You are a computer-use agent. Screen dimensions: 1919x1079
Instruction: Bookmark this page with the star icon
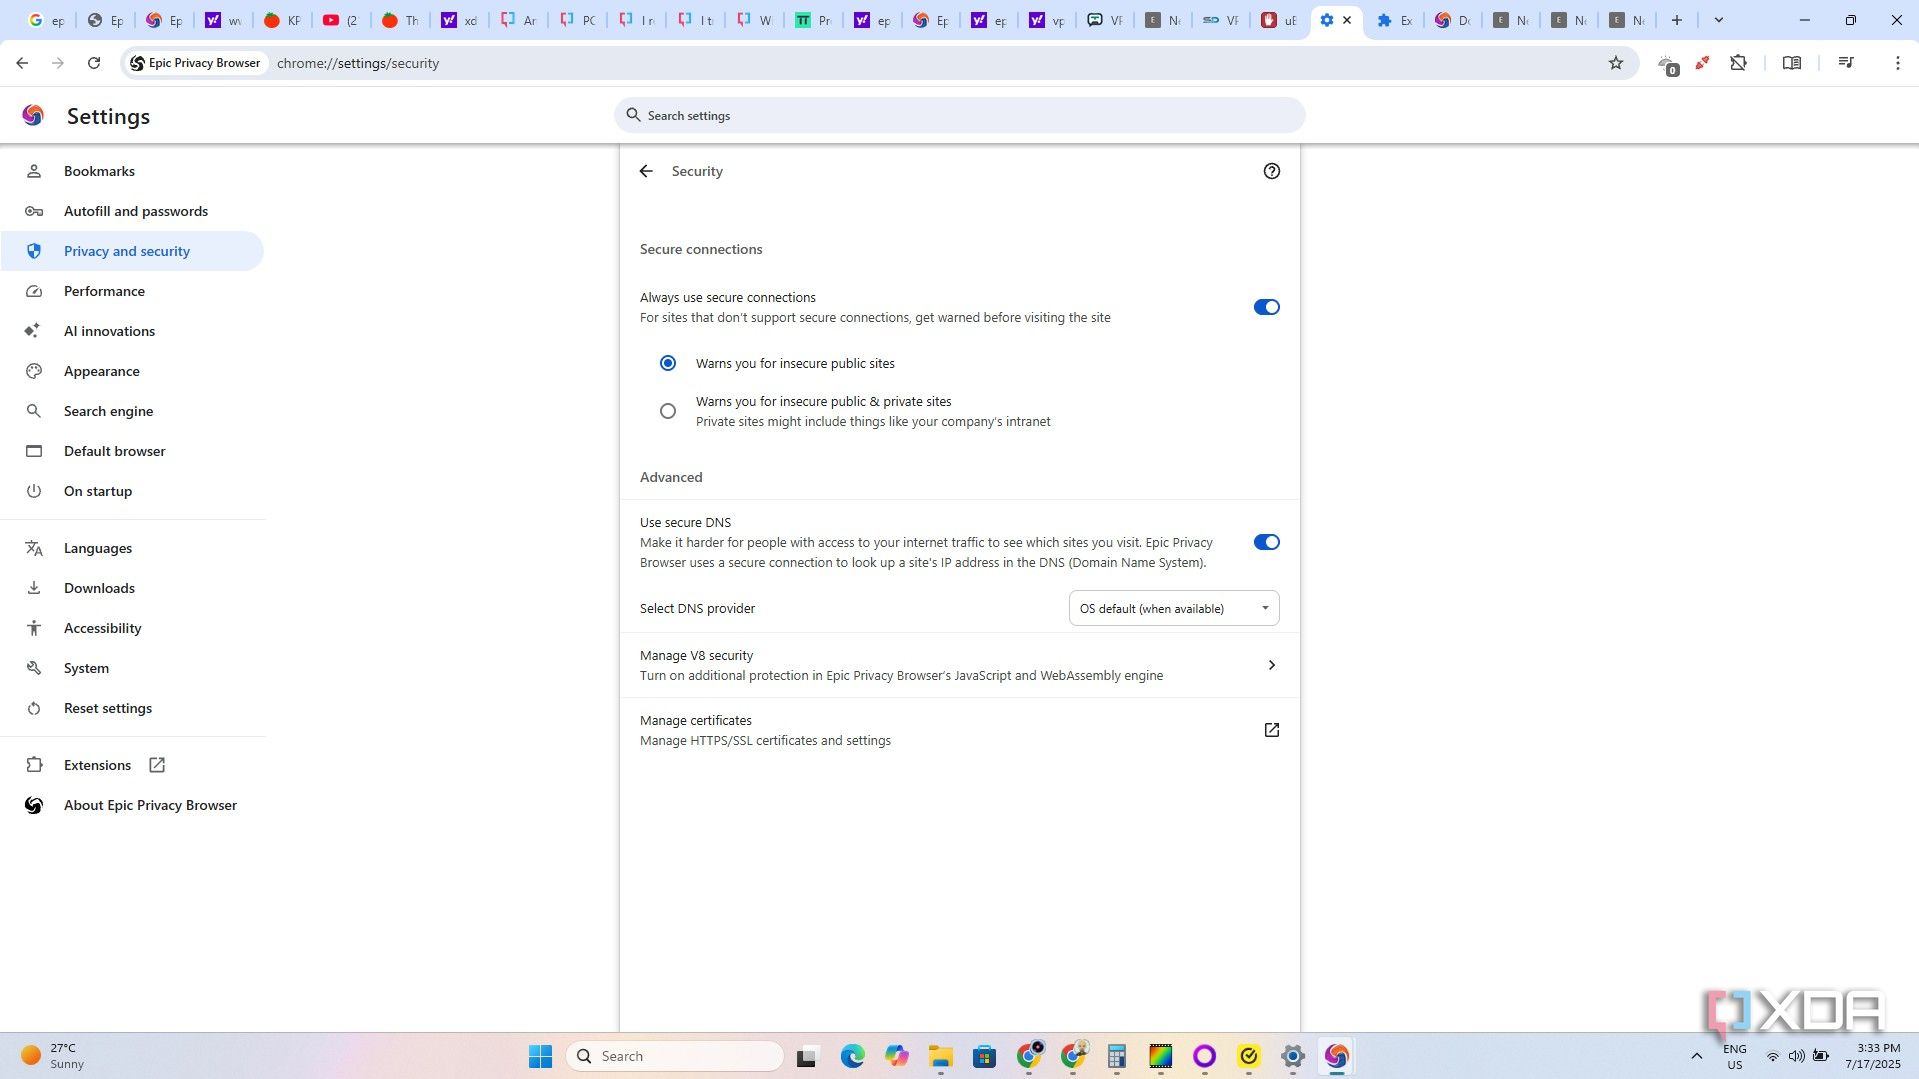1615,63
